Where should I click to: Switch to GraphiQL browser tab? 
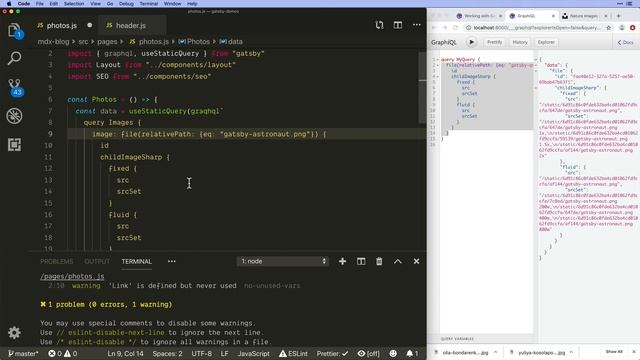[x=531, y=16]
